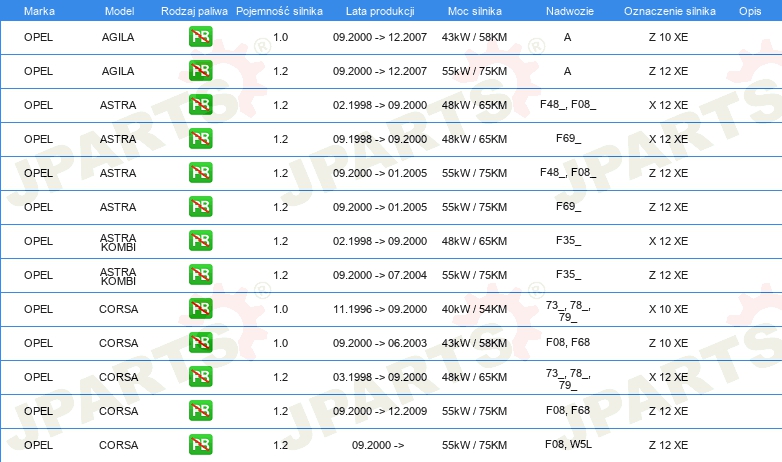This screenshot has width=782, height=462.
Task: Select 73_, 78_, 79_ in the CORSA 1.0 row
Action: (x=568, y=311)
